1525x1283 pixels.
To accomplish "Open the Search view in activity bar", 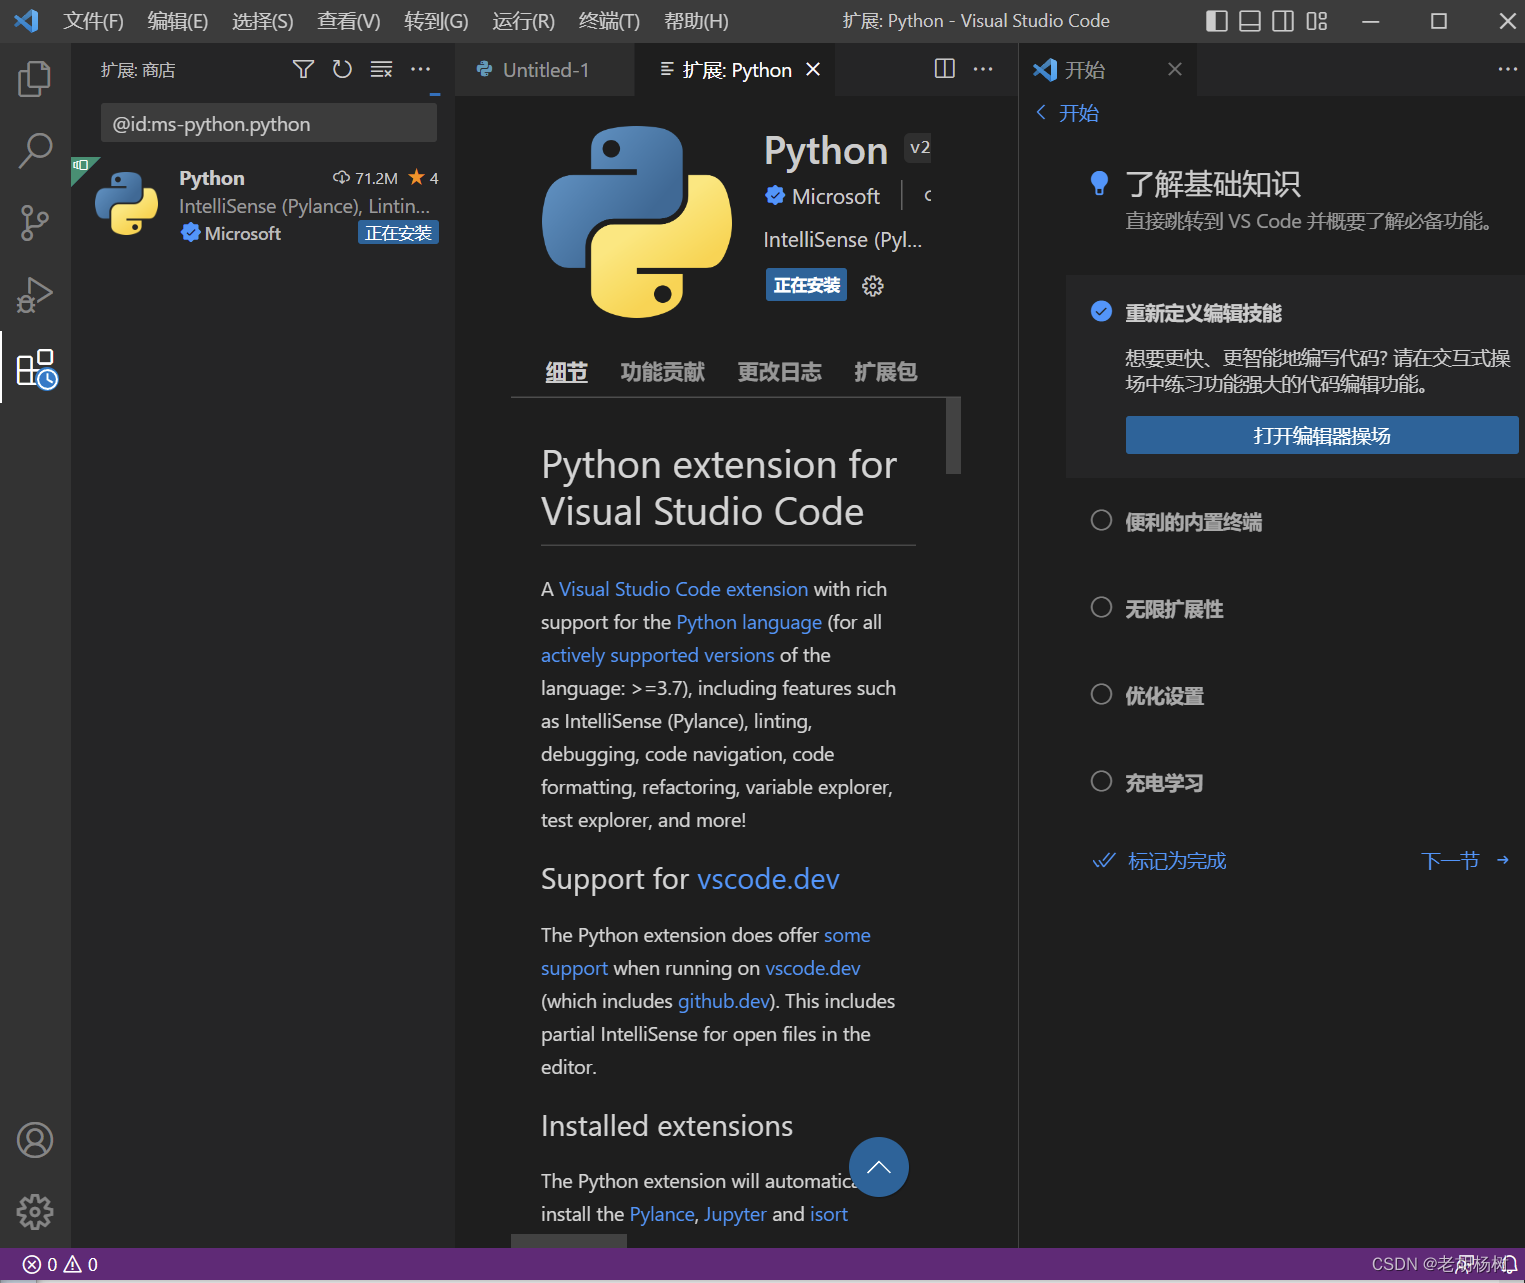I will [35, 151].
